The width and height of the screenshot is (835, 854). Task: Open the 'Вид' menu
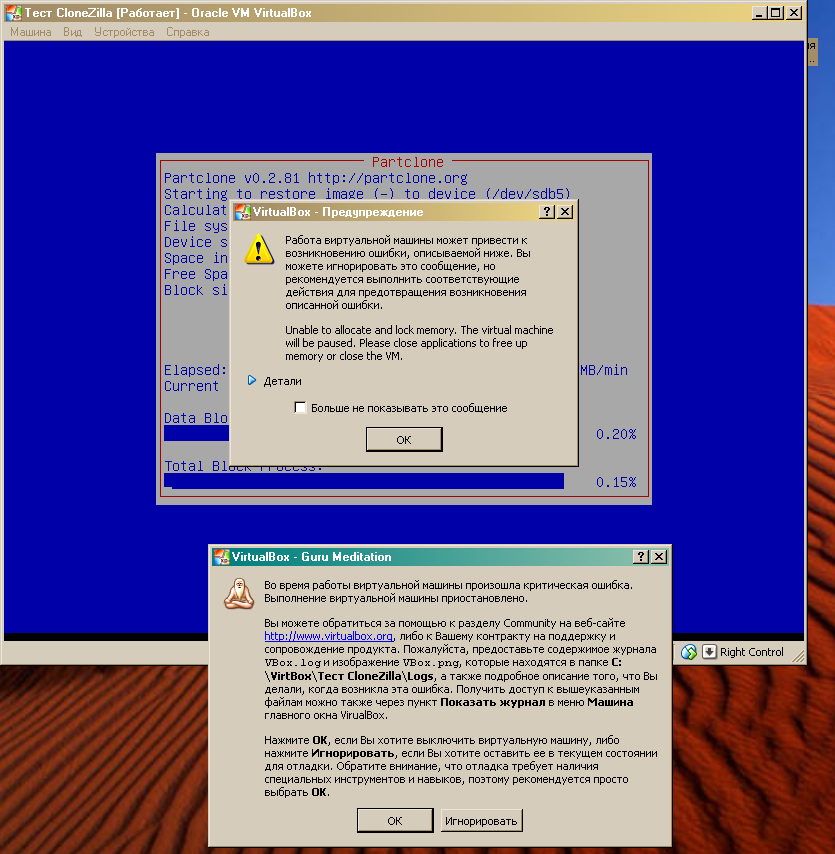click(x=73, y=32)
